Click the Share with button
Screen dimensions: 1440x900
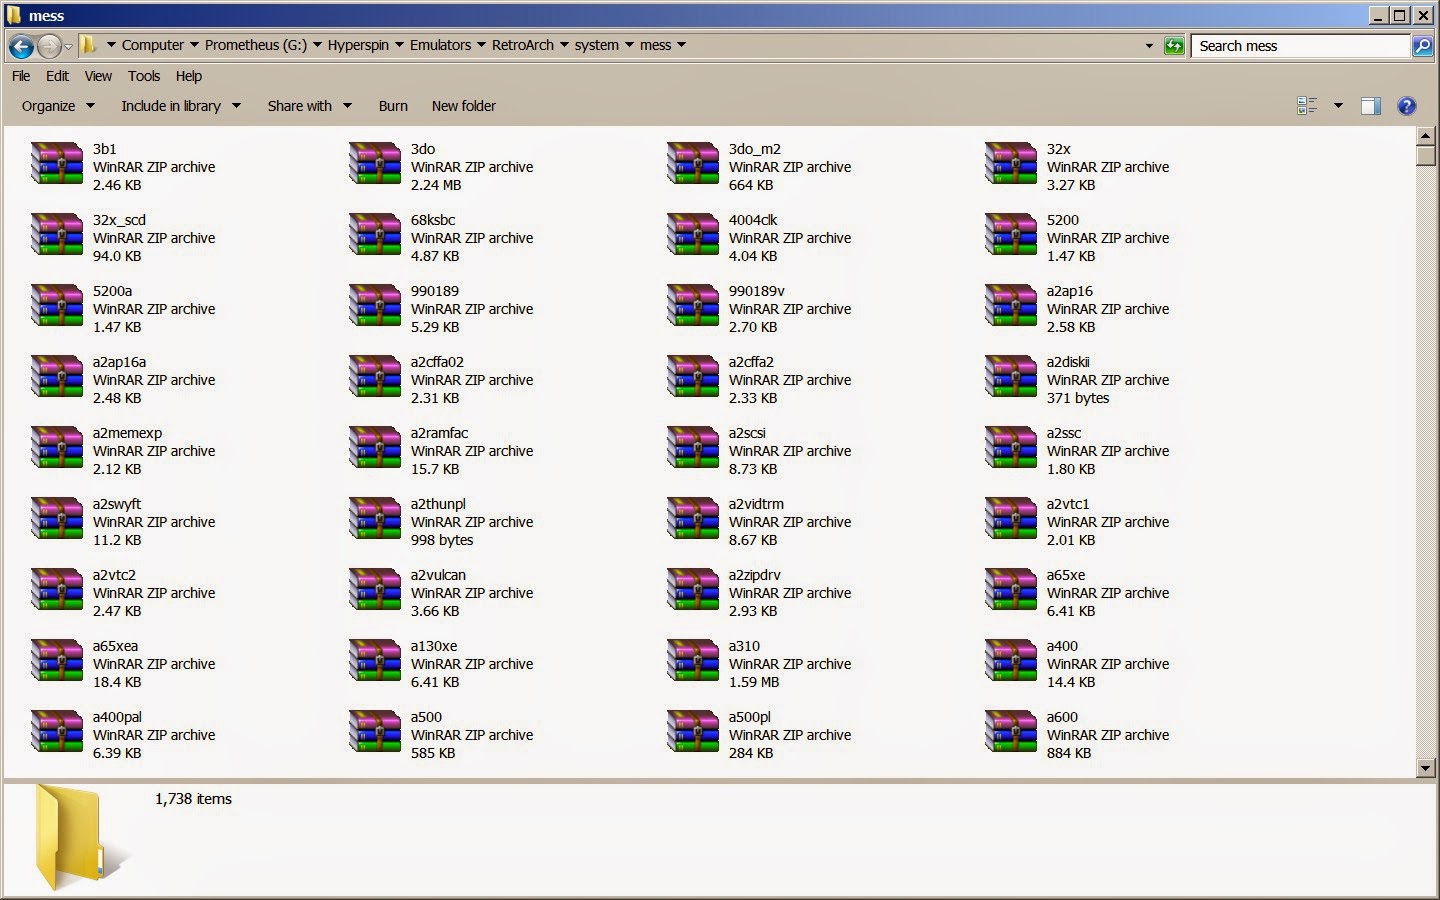pos(310,106)
